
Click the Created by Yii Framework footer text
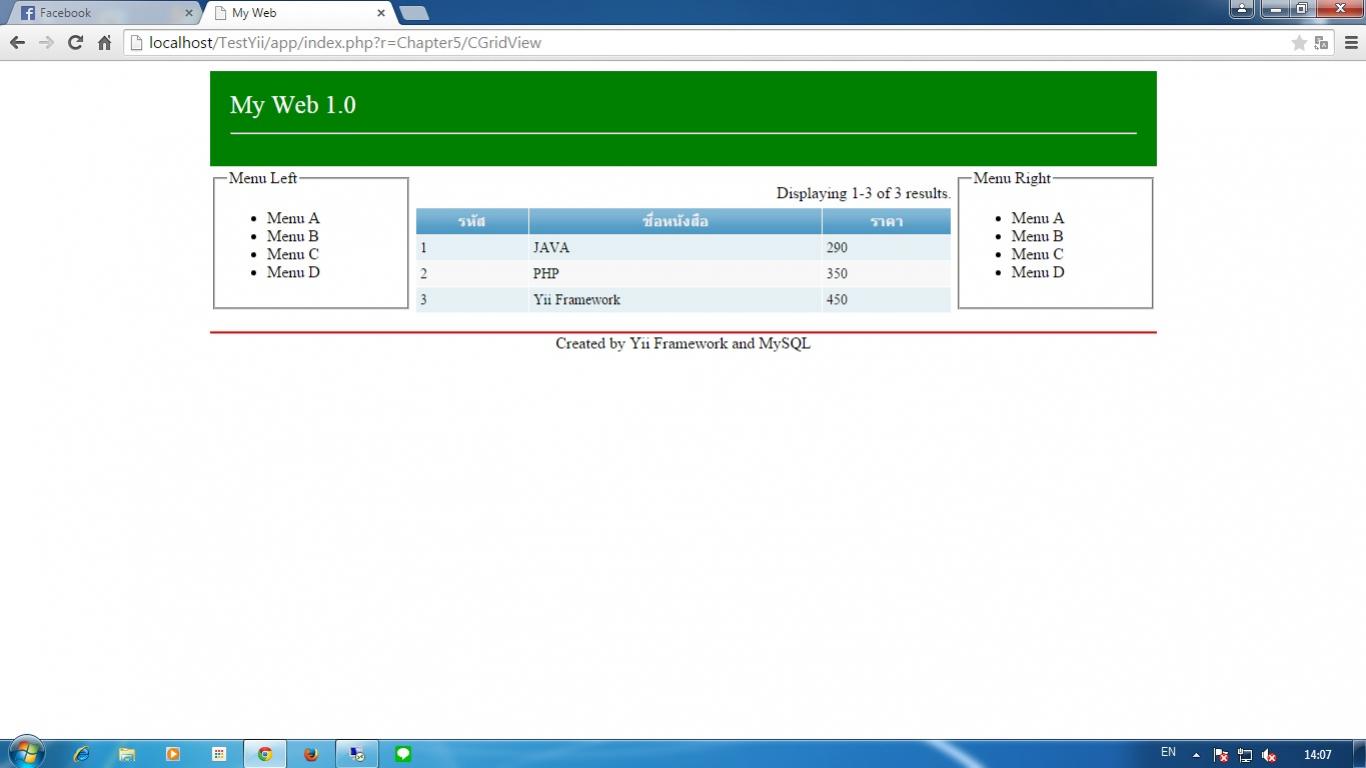pos(683,343)
